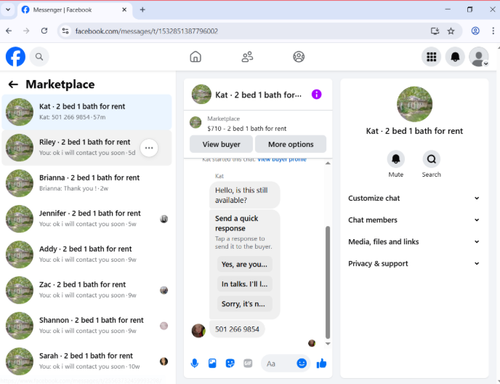
Task: Send quick reply 'In talks. I'll l...'
Action: (245, 284)
